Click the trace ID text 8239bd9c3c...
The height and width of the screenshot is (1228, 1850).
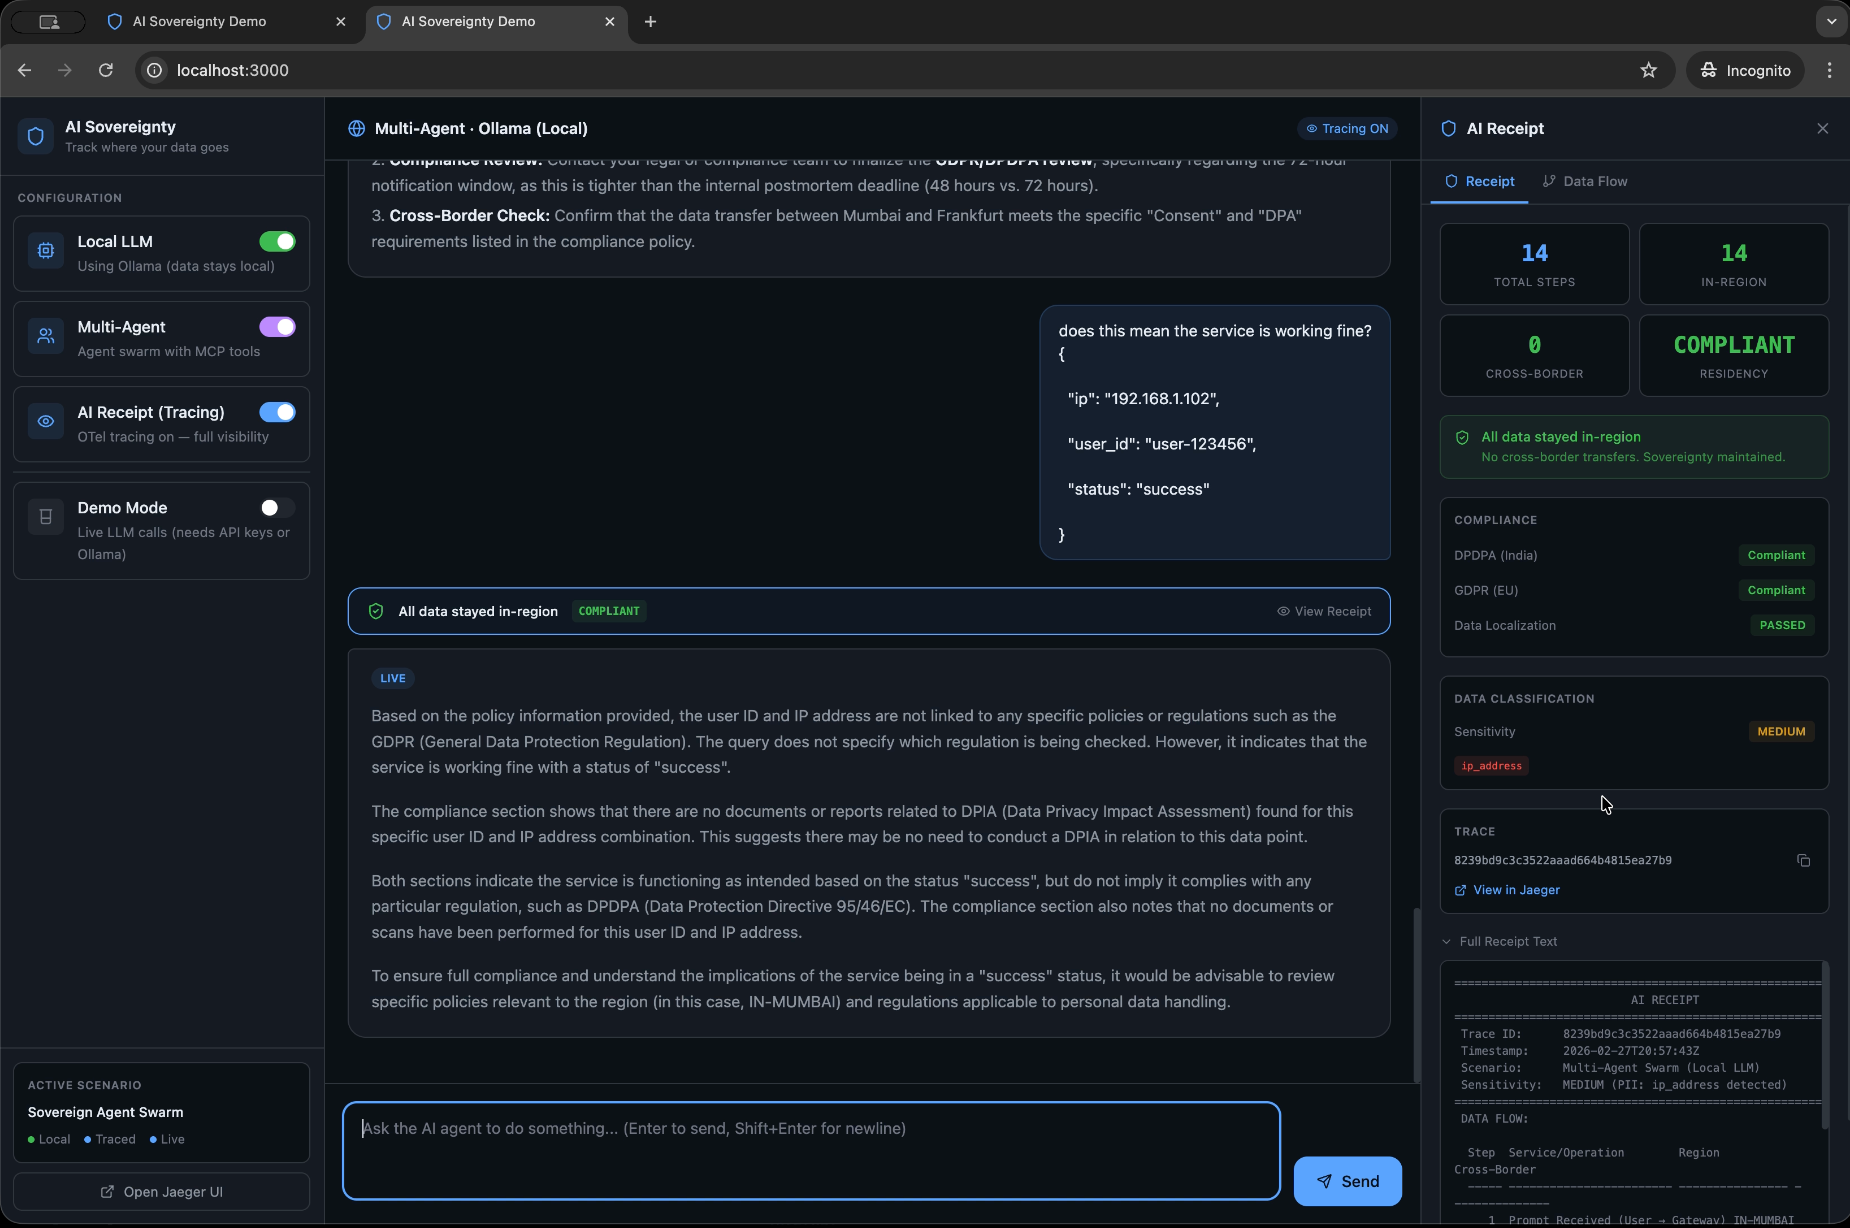point(1562,860)
